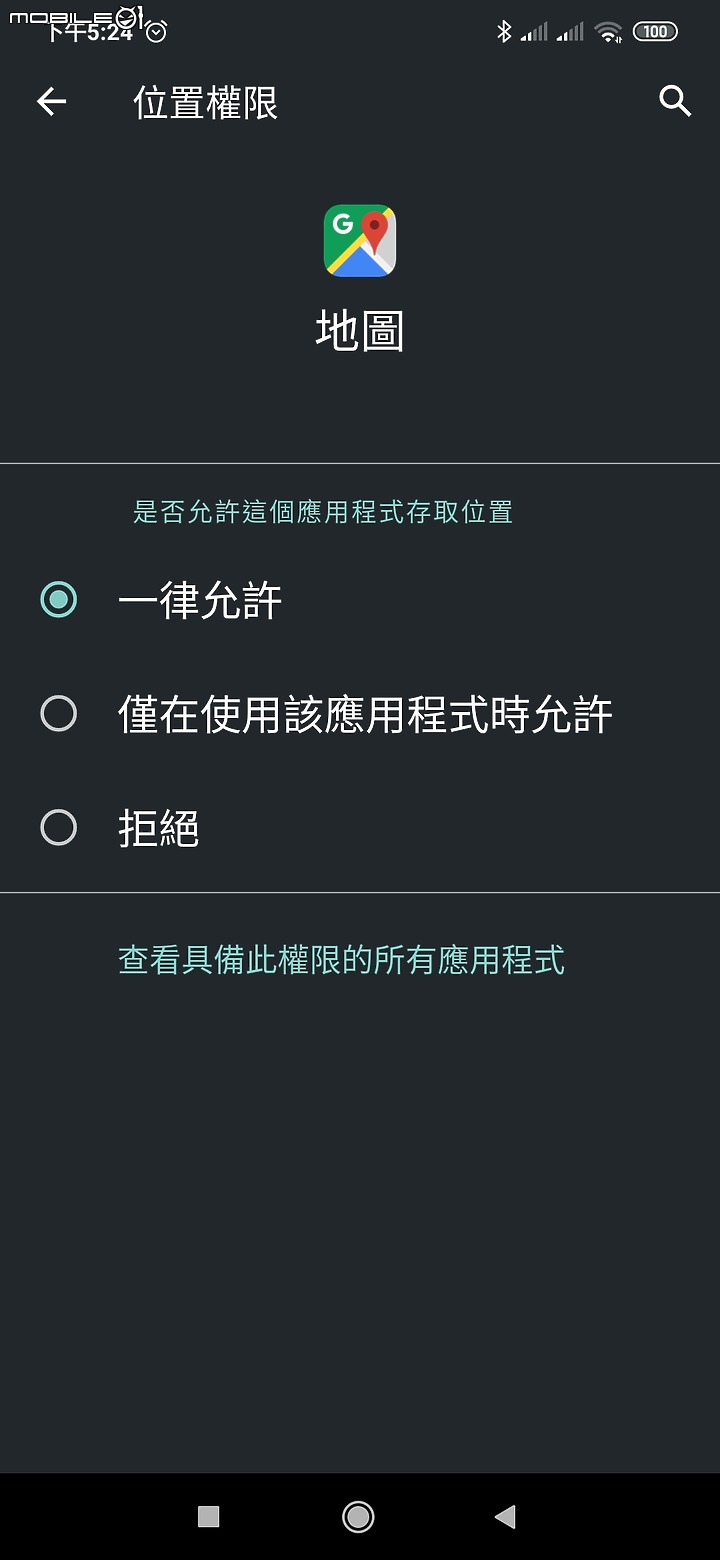Tap the battery level indicator

click(655, 32)
